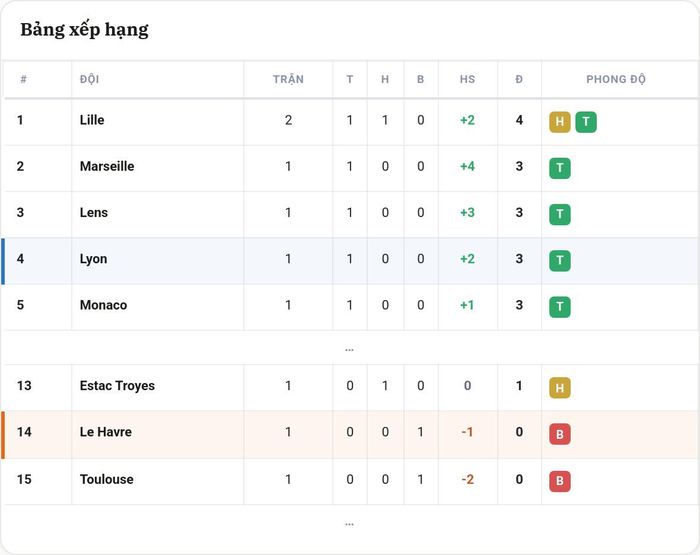
Task: Click Lille's yellow H form badge
Action: [x=559, y=121]
